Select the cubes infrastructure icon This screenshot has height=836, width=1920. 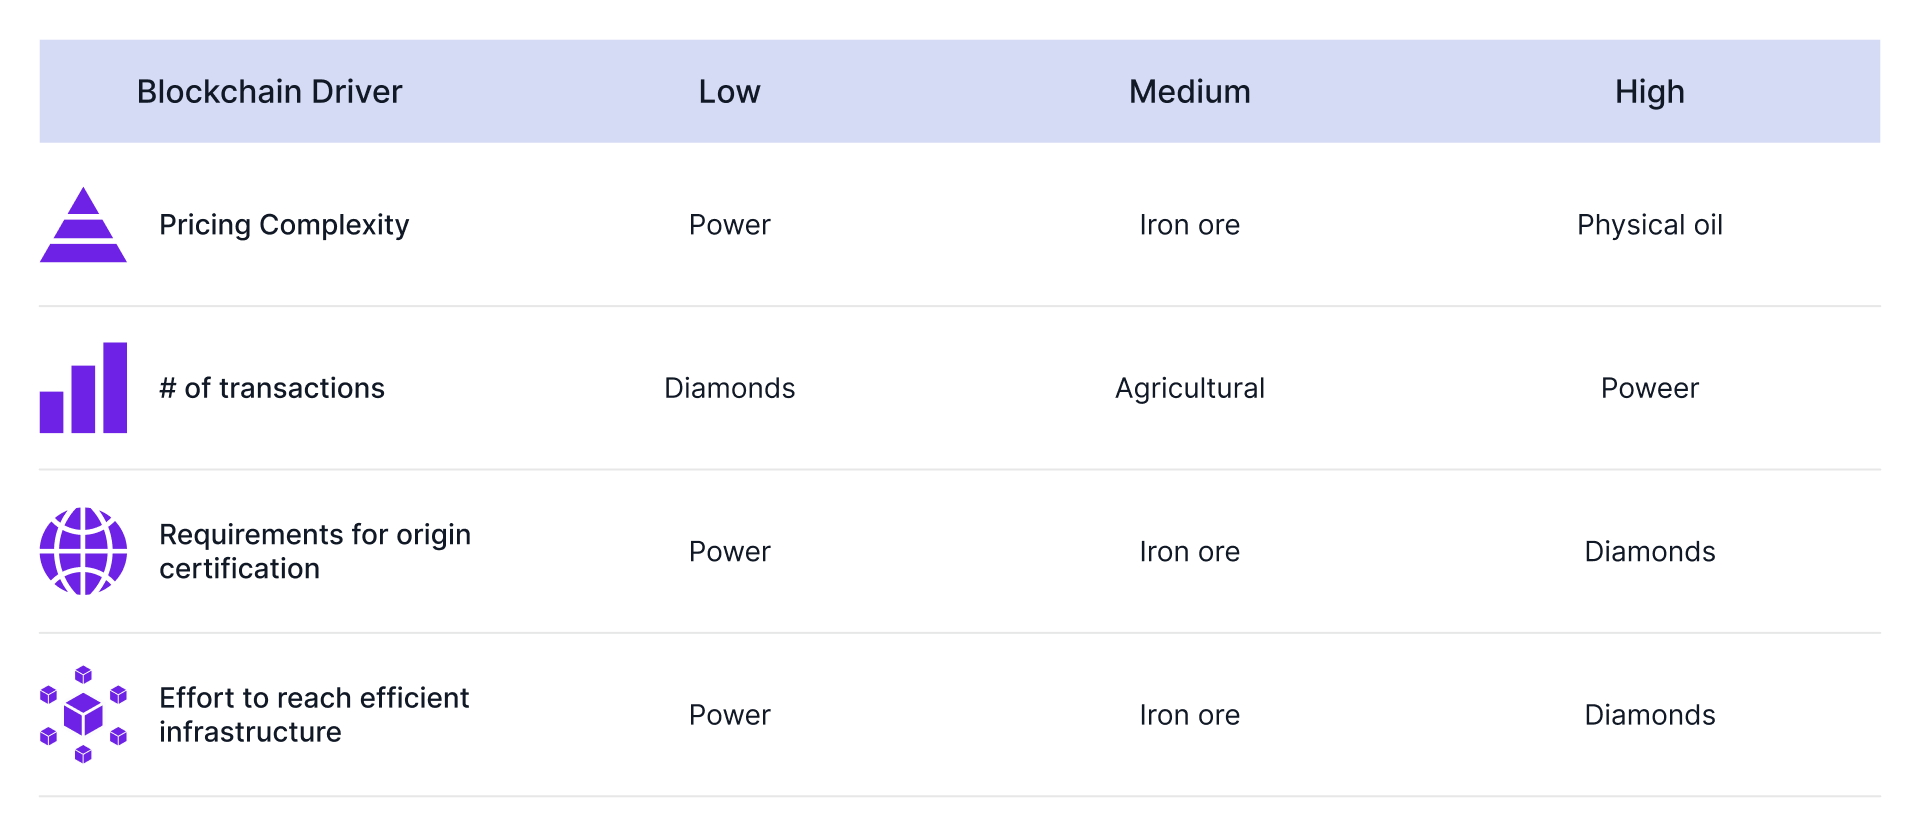[83, 715]
